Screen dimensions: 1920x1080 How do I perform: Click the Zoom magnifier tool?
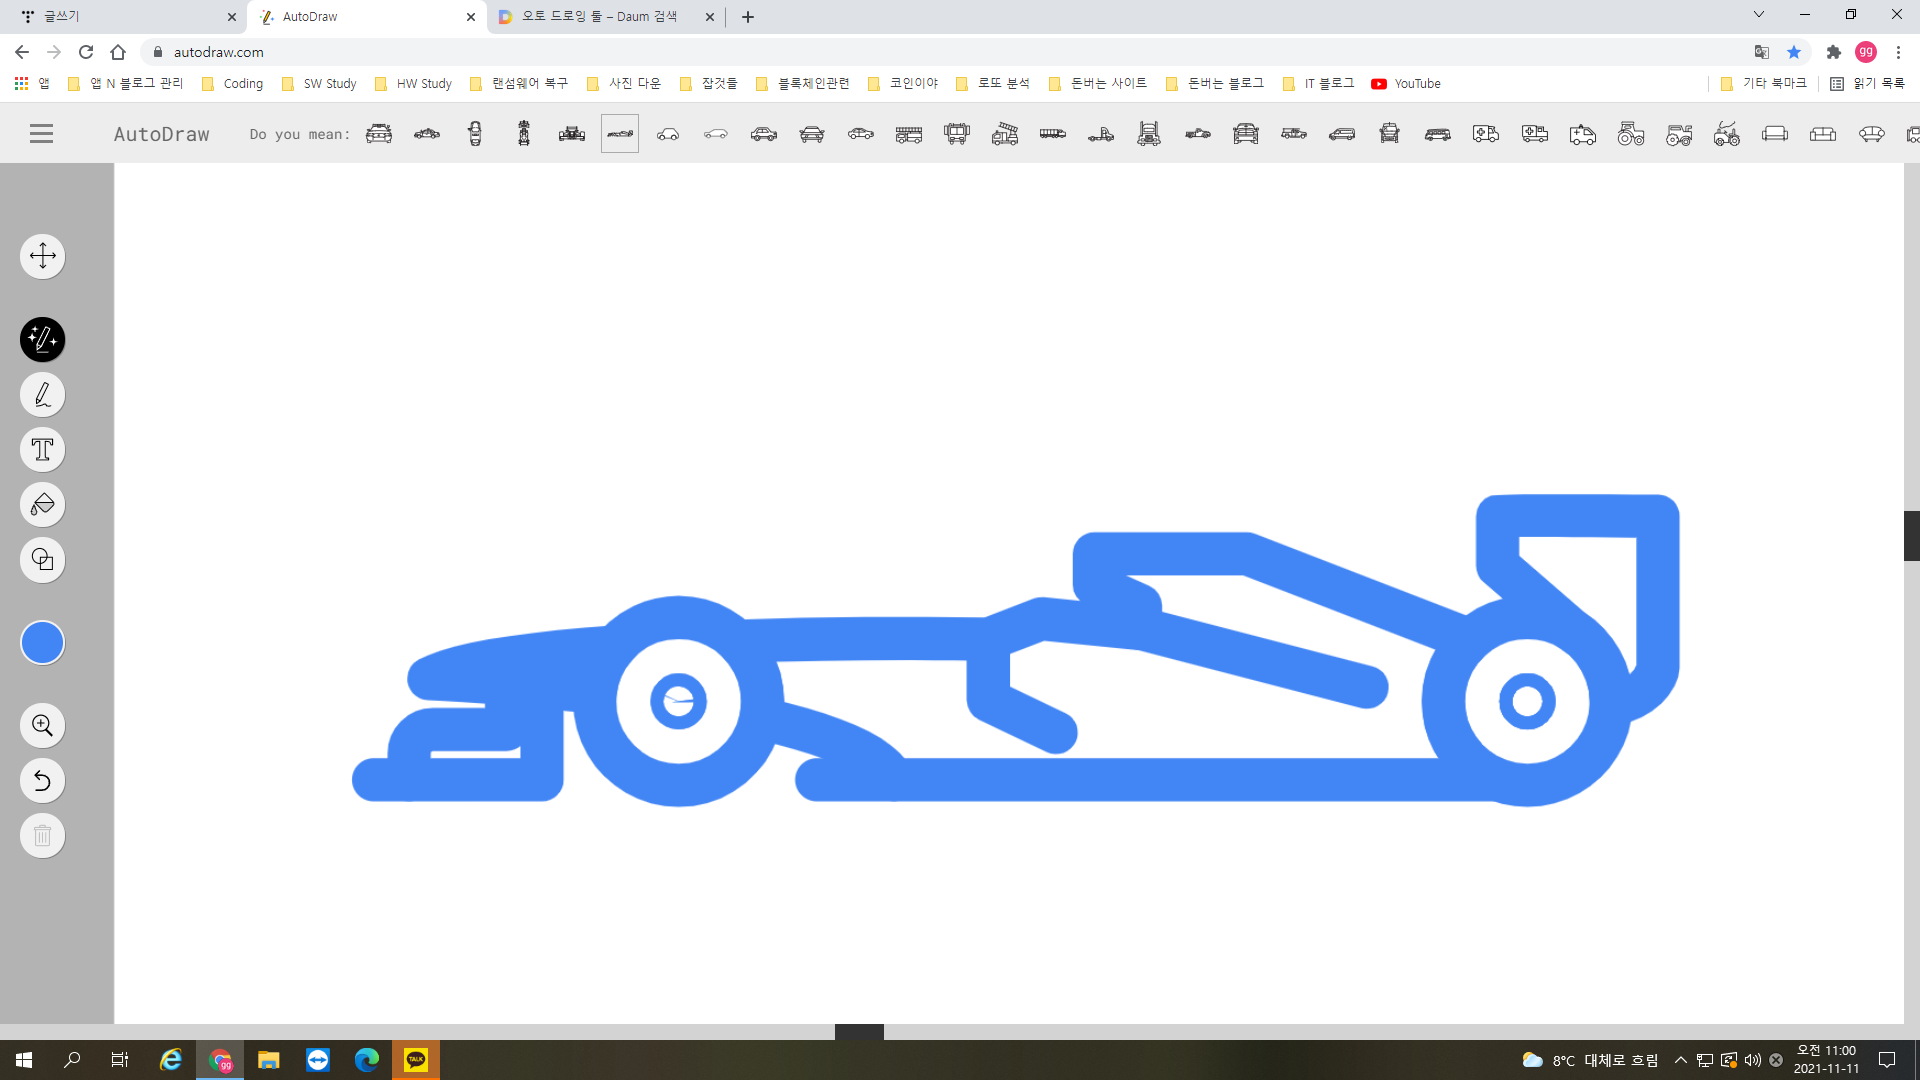42,726
